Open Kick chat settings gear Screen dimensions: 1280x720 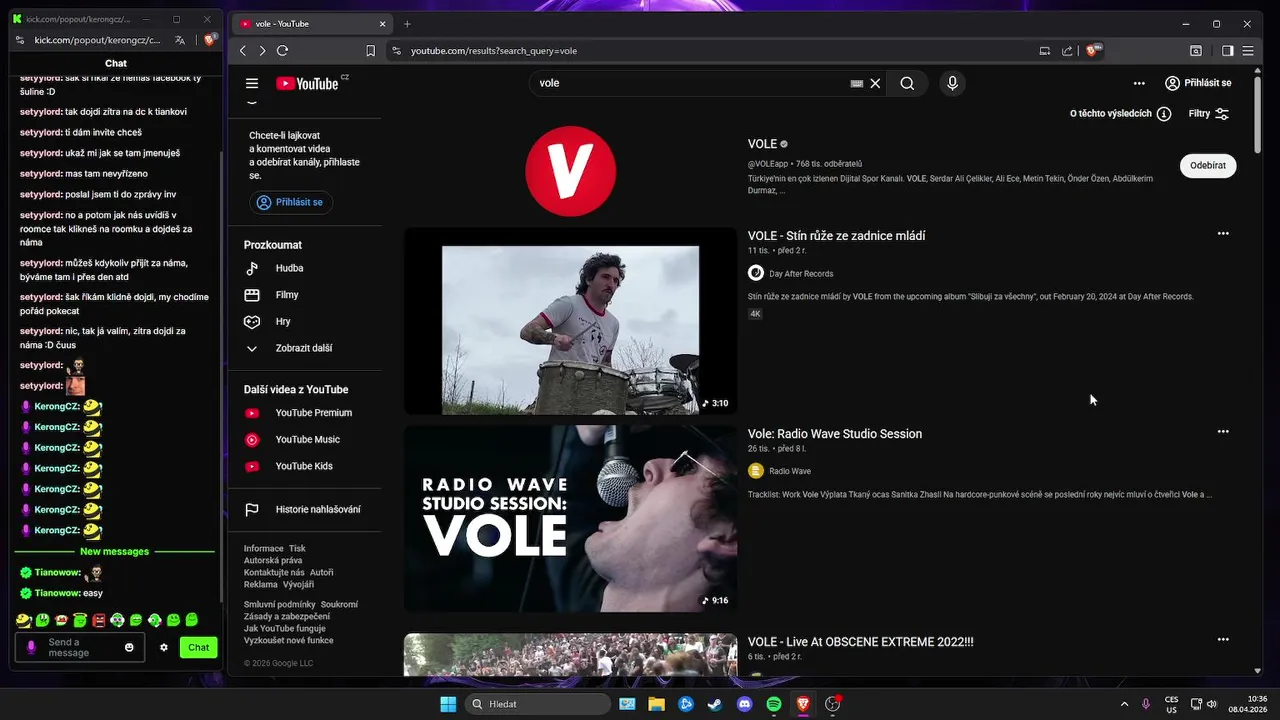pos(164,648)
